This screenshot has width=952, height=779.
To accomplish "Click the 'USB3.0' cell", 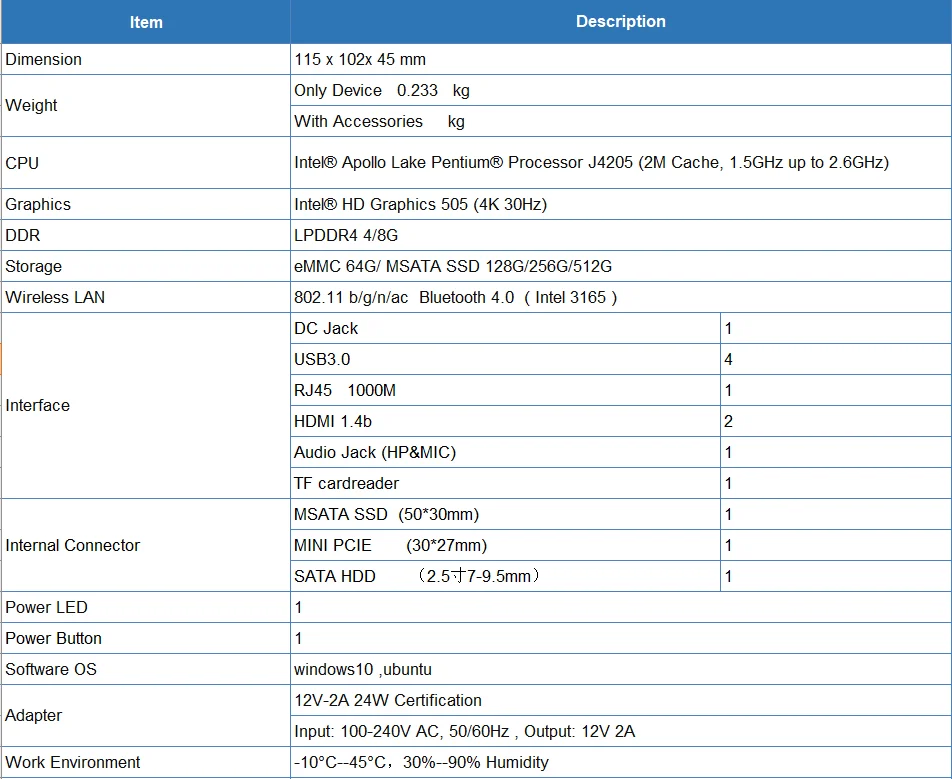I will coord(505,359).
